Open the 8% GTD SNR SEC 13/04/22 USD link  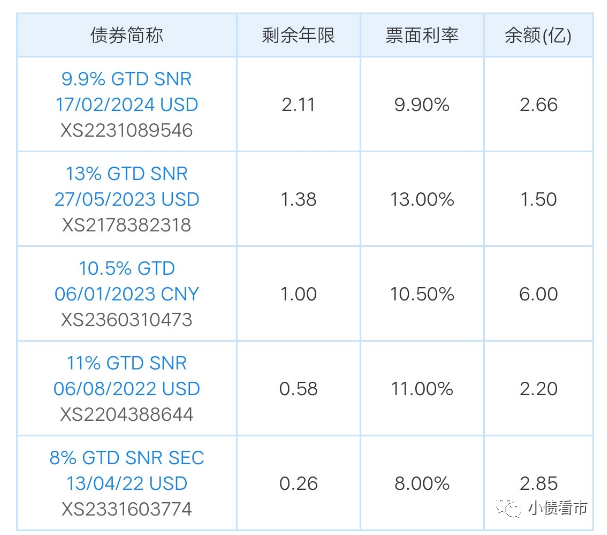coord(127,471)
